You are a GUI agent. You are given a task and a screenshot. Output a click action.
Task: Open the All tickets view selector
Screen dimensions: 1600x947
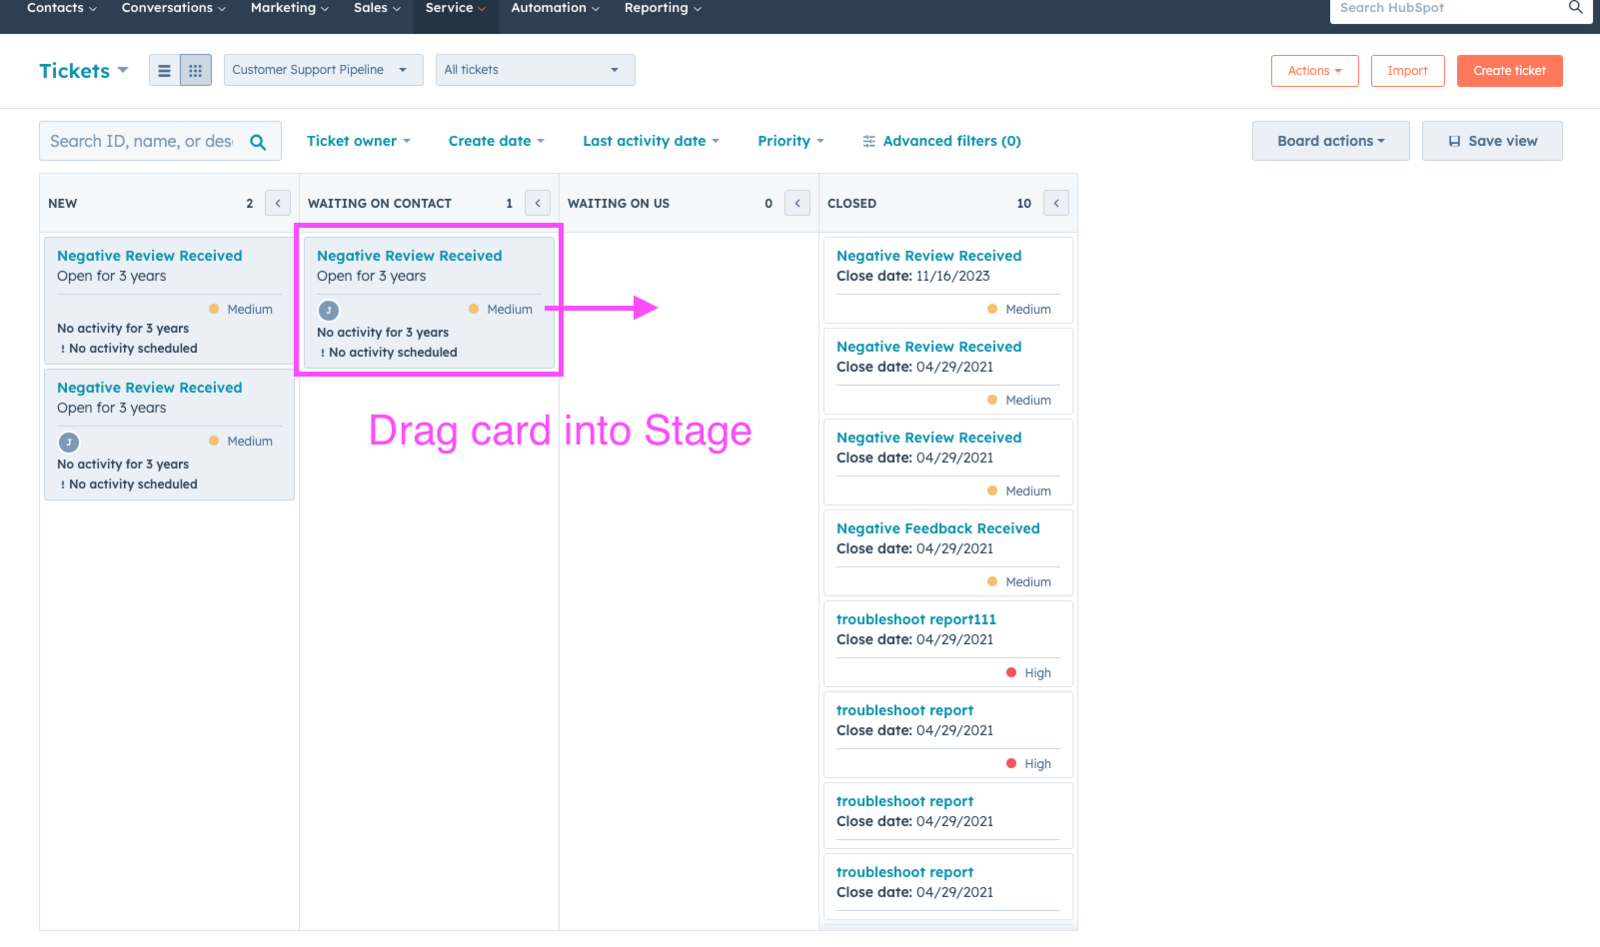[535, 70]
